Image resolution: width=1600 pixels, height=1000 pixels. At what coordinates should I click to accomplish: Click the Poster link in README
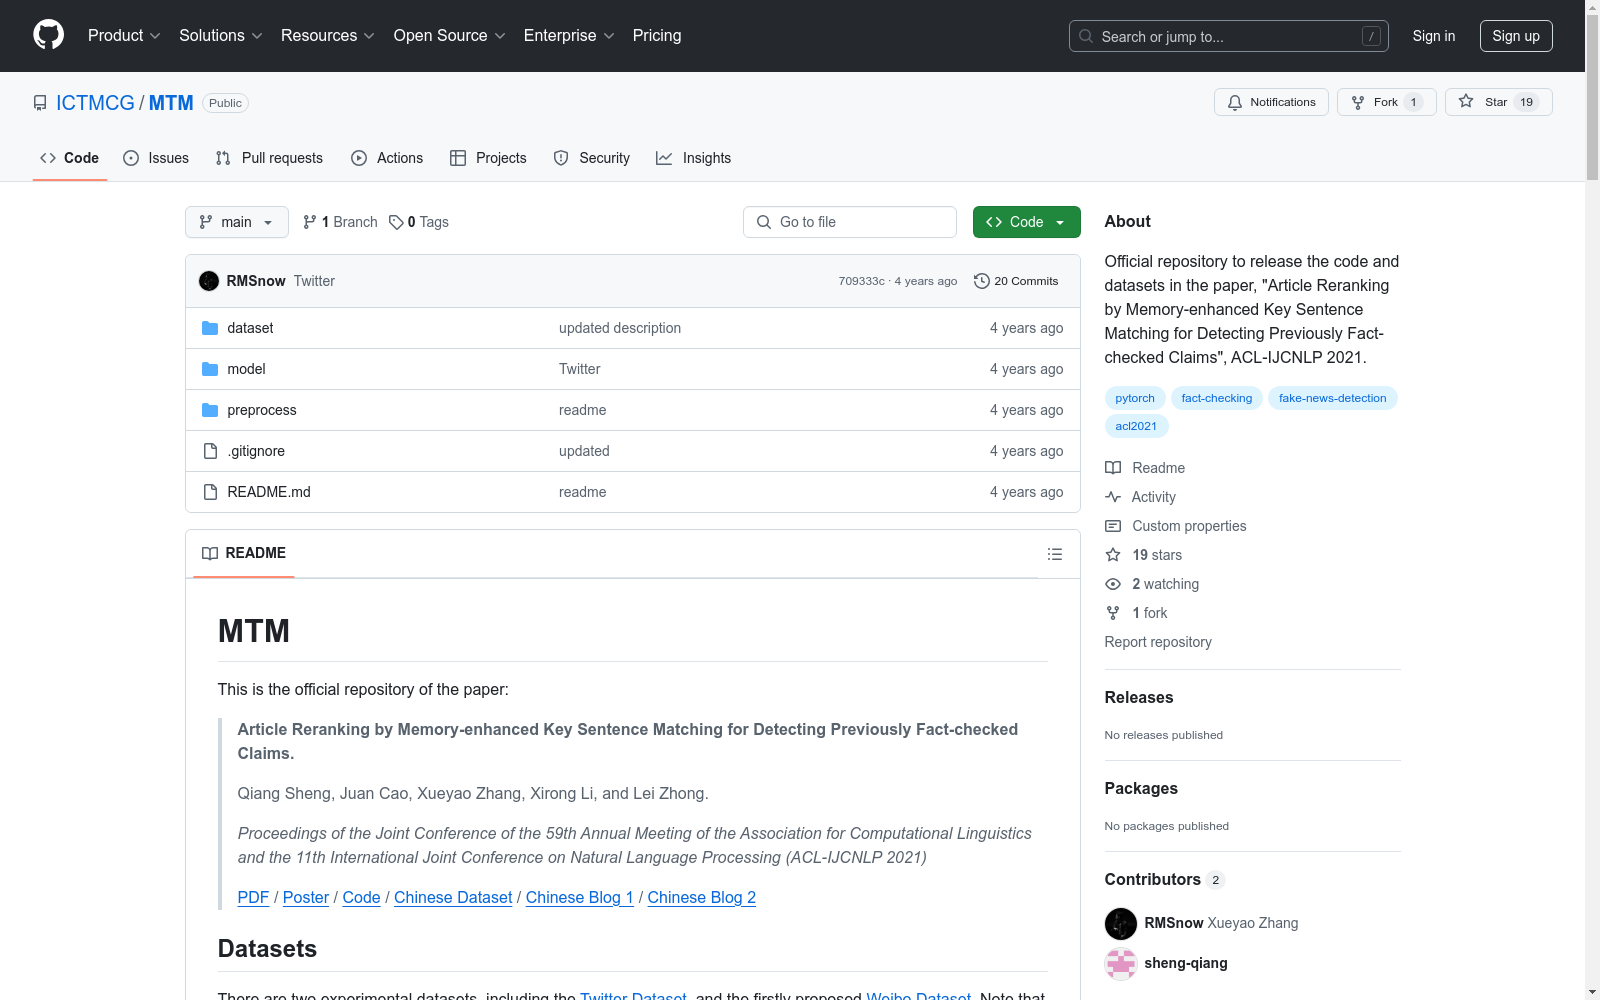point(306,898)
